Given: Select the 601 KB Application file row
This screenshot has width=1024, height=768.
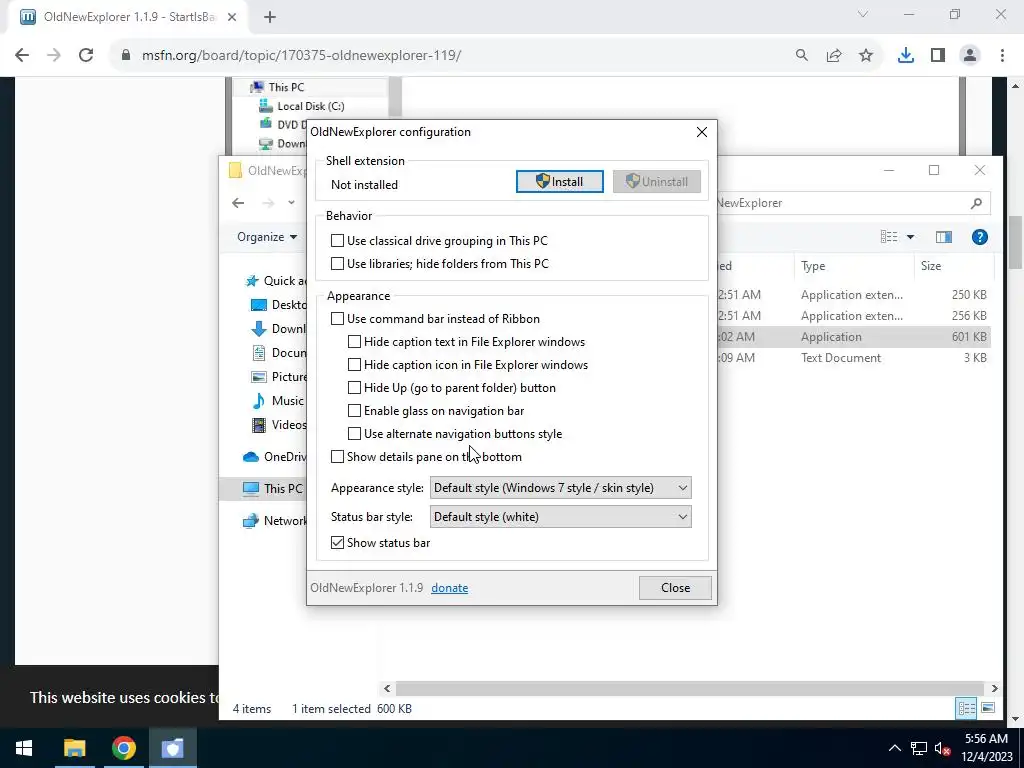Looking at the screenshot, I should 854,337.
